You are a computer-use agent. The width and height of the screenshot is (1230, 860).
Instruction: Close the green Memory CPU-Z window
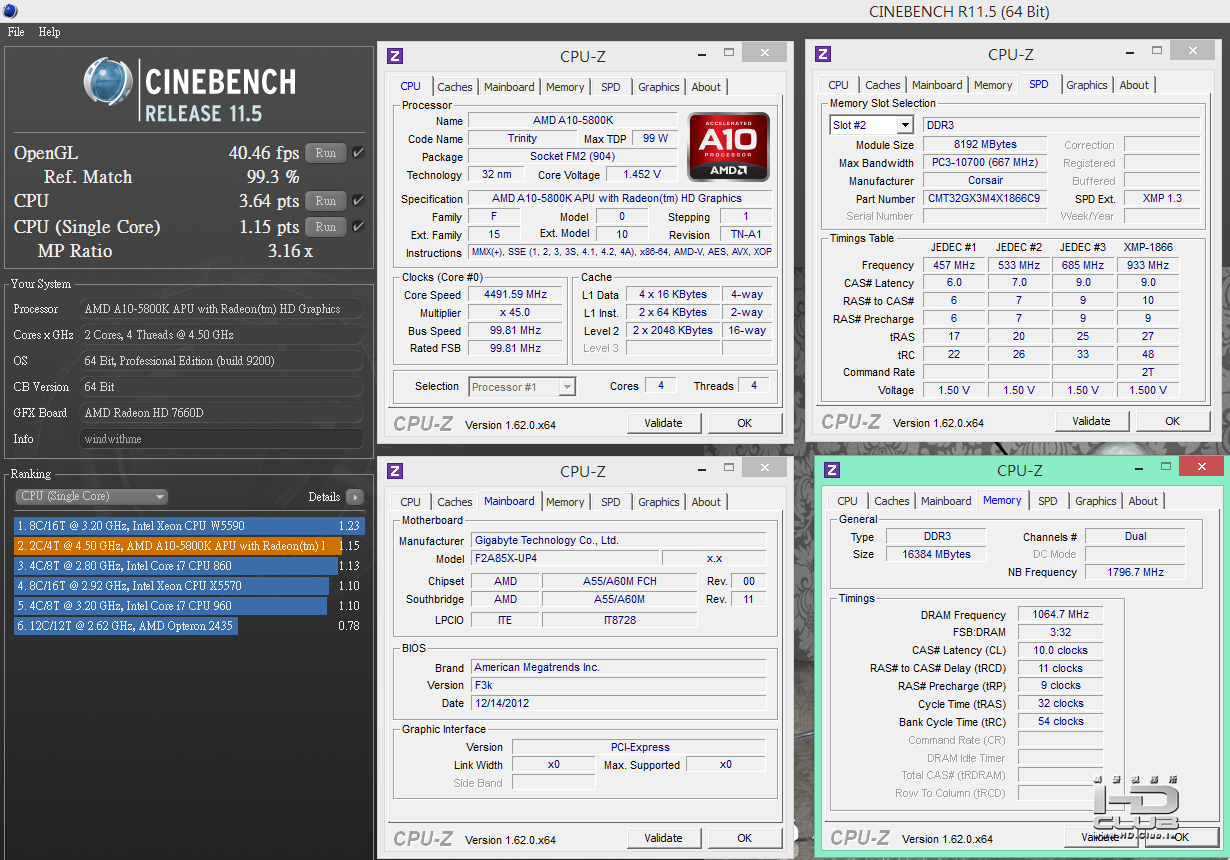tap(1200, 466)
